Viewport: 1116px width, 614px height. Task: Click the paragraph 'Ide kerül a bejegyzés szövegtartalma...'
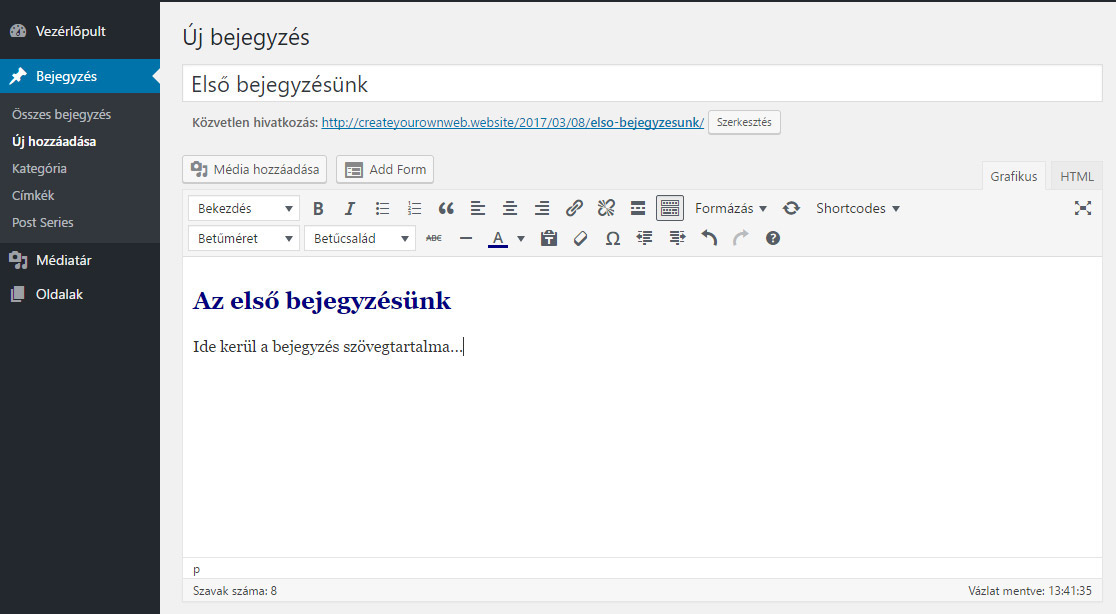pos(328,346)
